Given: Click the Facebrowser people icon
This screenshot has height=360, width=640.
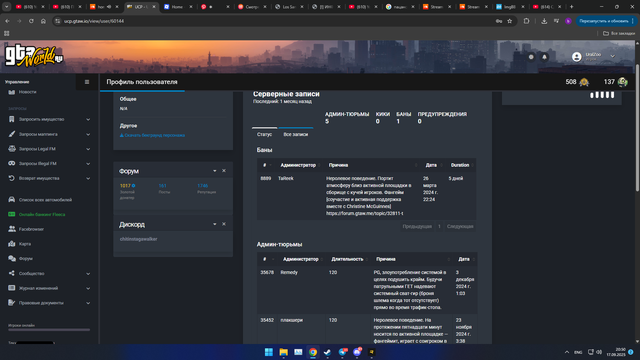Looking at the screenshot, I should (11, 229).
